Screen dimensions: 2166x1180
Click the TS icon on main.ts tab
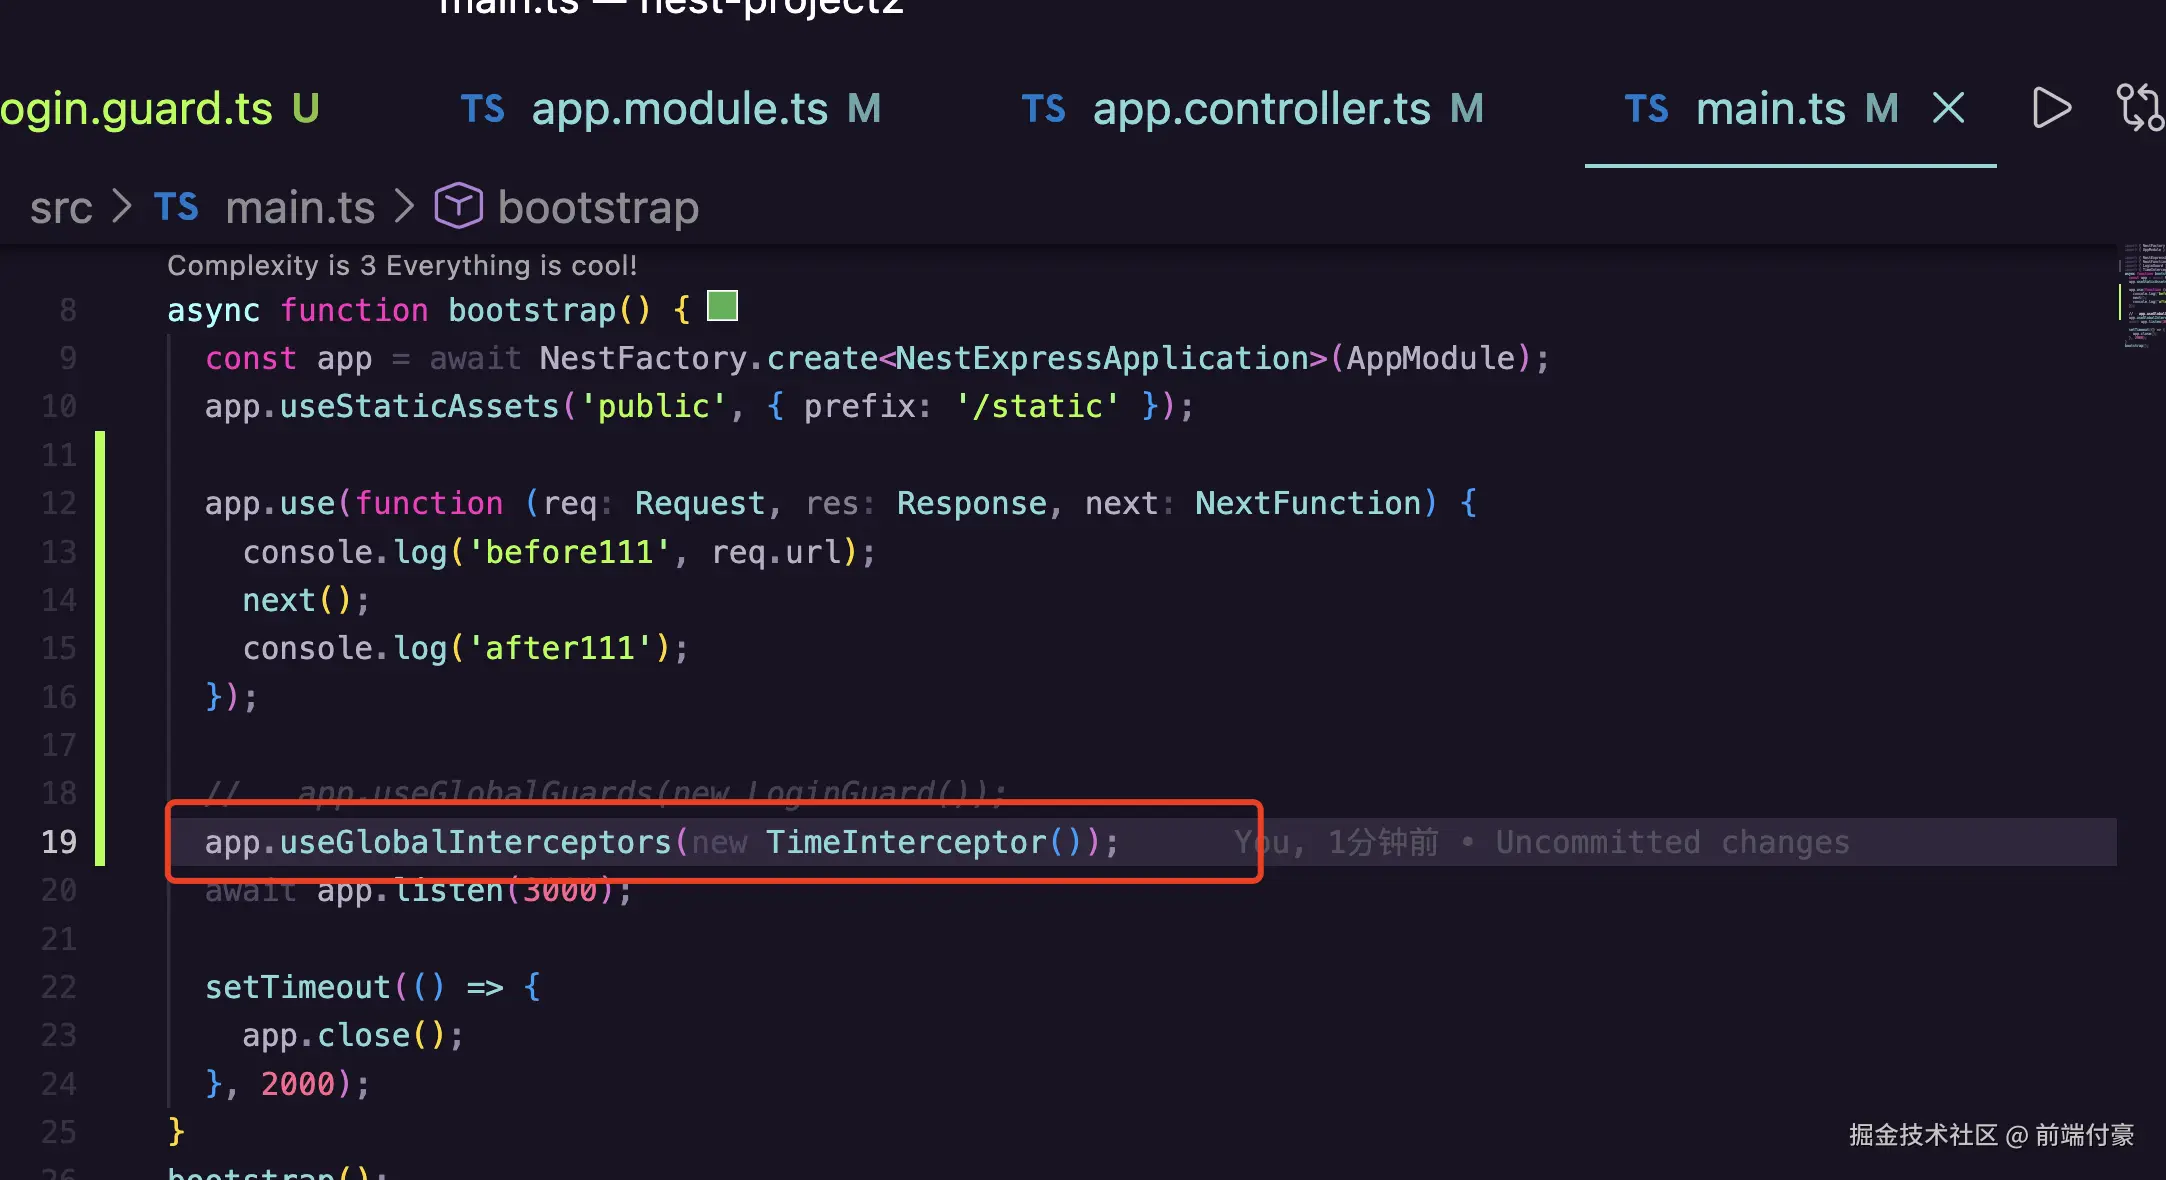coord(1646,109)
